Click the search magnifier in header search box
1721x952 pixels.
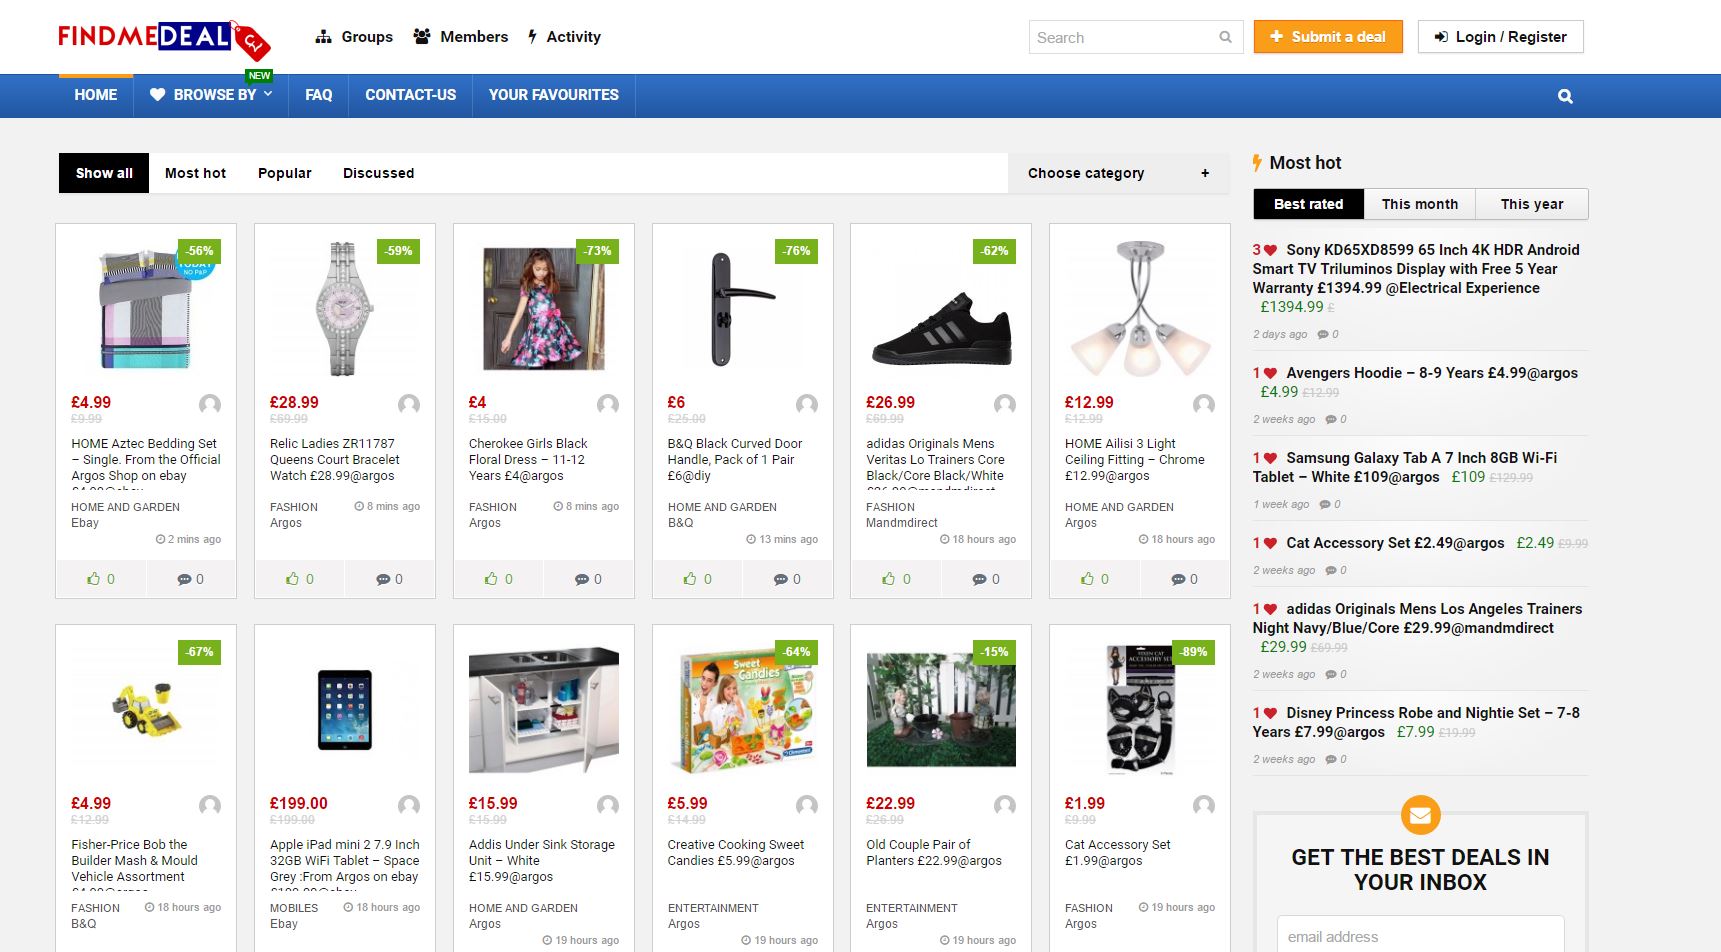1225,37
